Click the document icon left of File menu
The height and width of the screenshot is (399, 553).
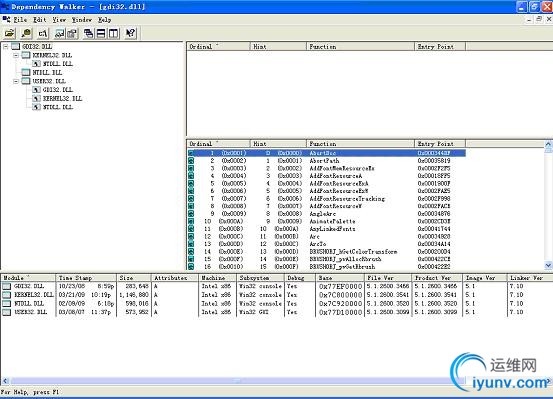pos(6,20)
